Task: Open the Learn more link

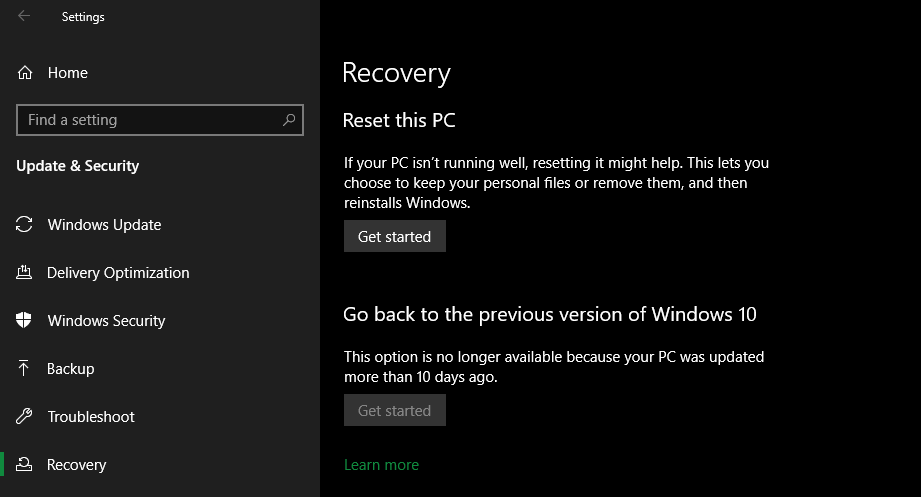Action: coord(381,465)
